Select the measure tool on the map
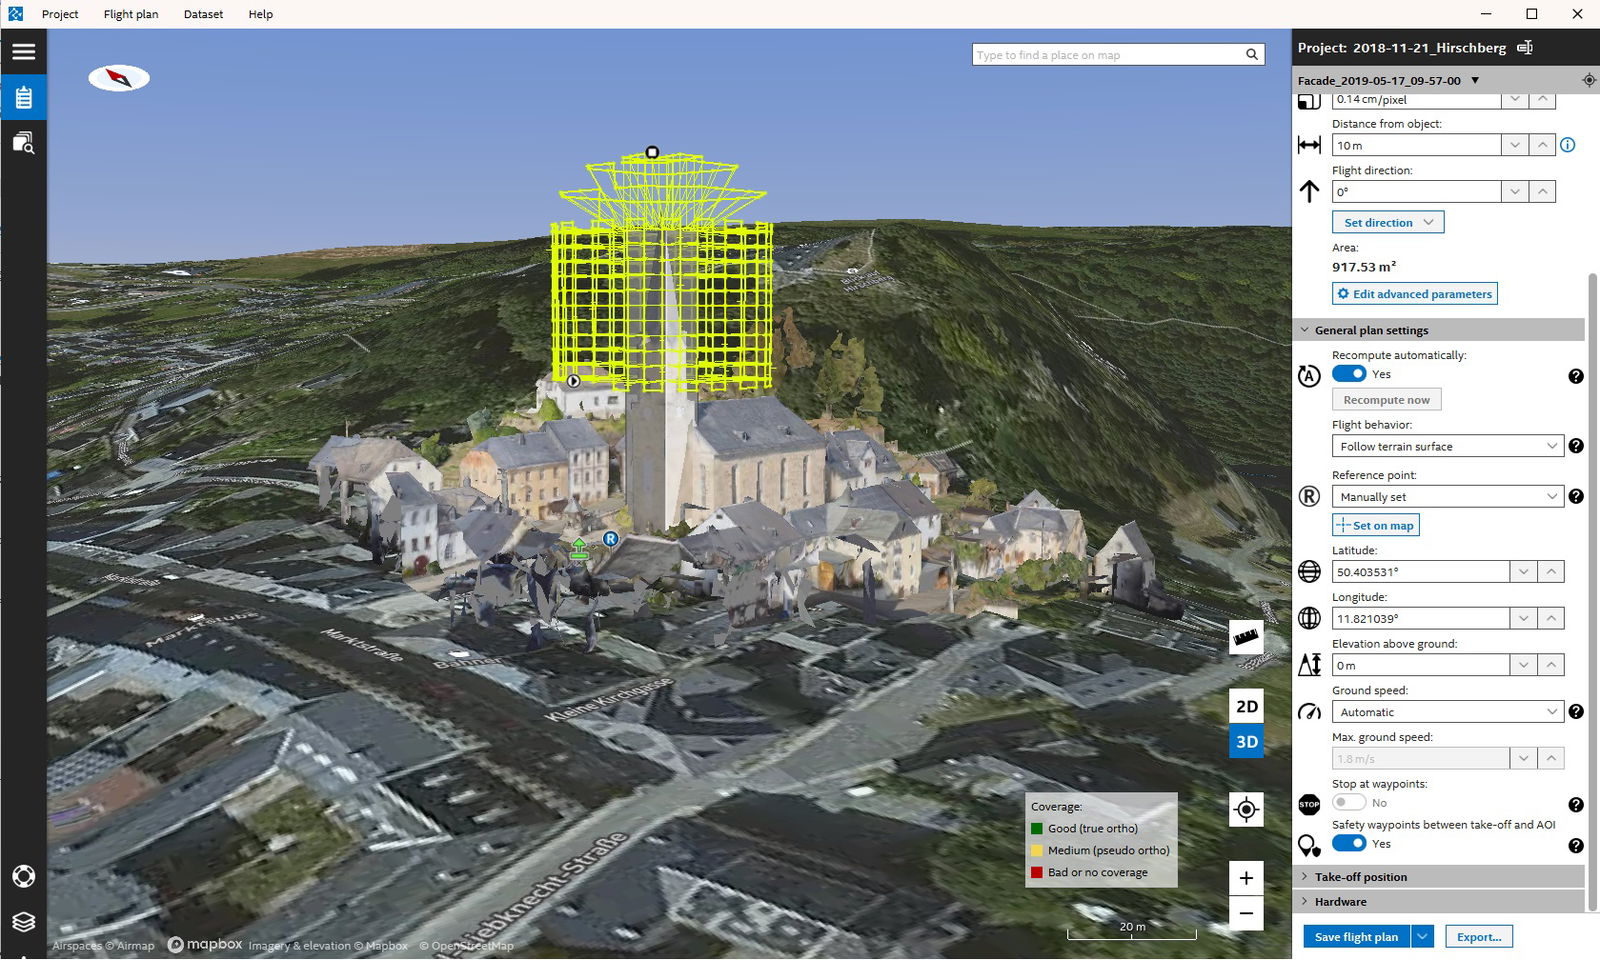 click(1246, 637)
